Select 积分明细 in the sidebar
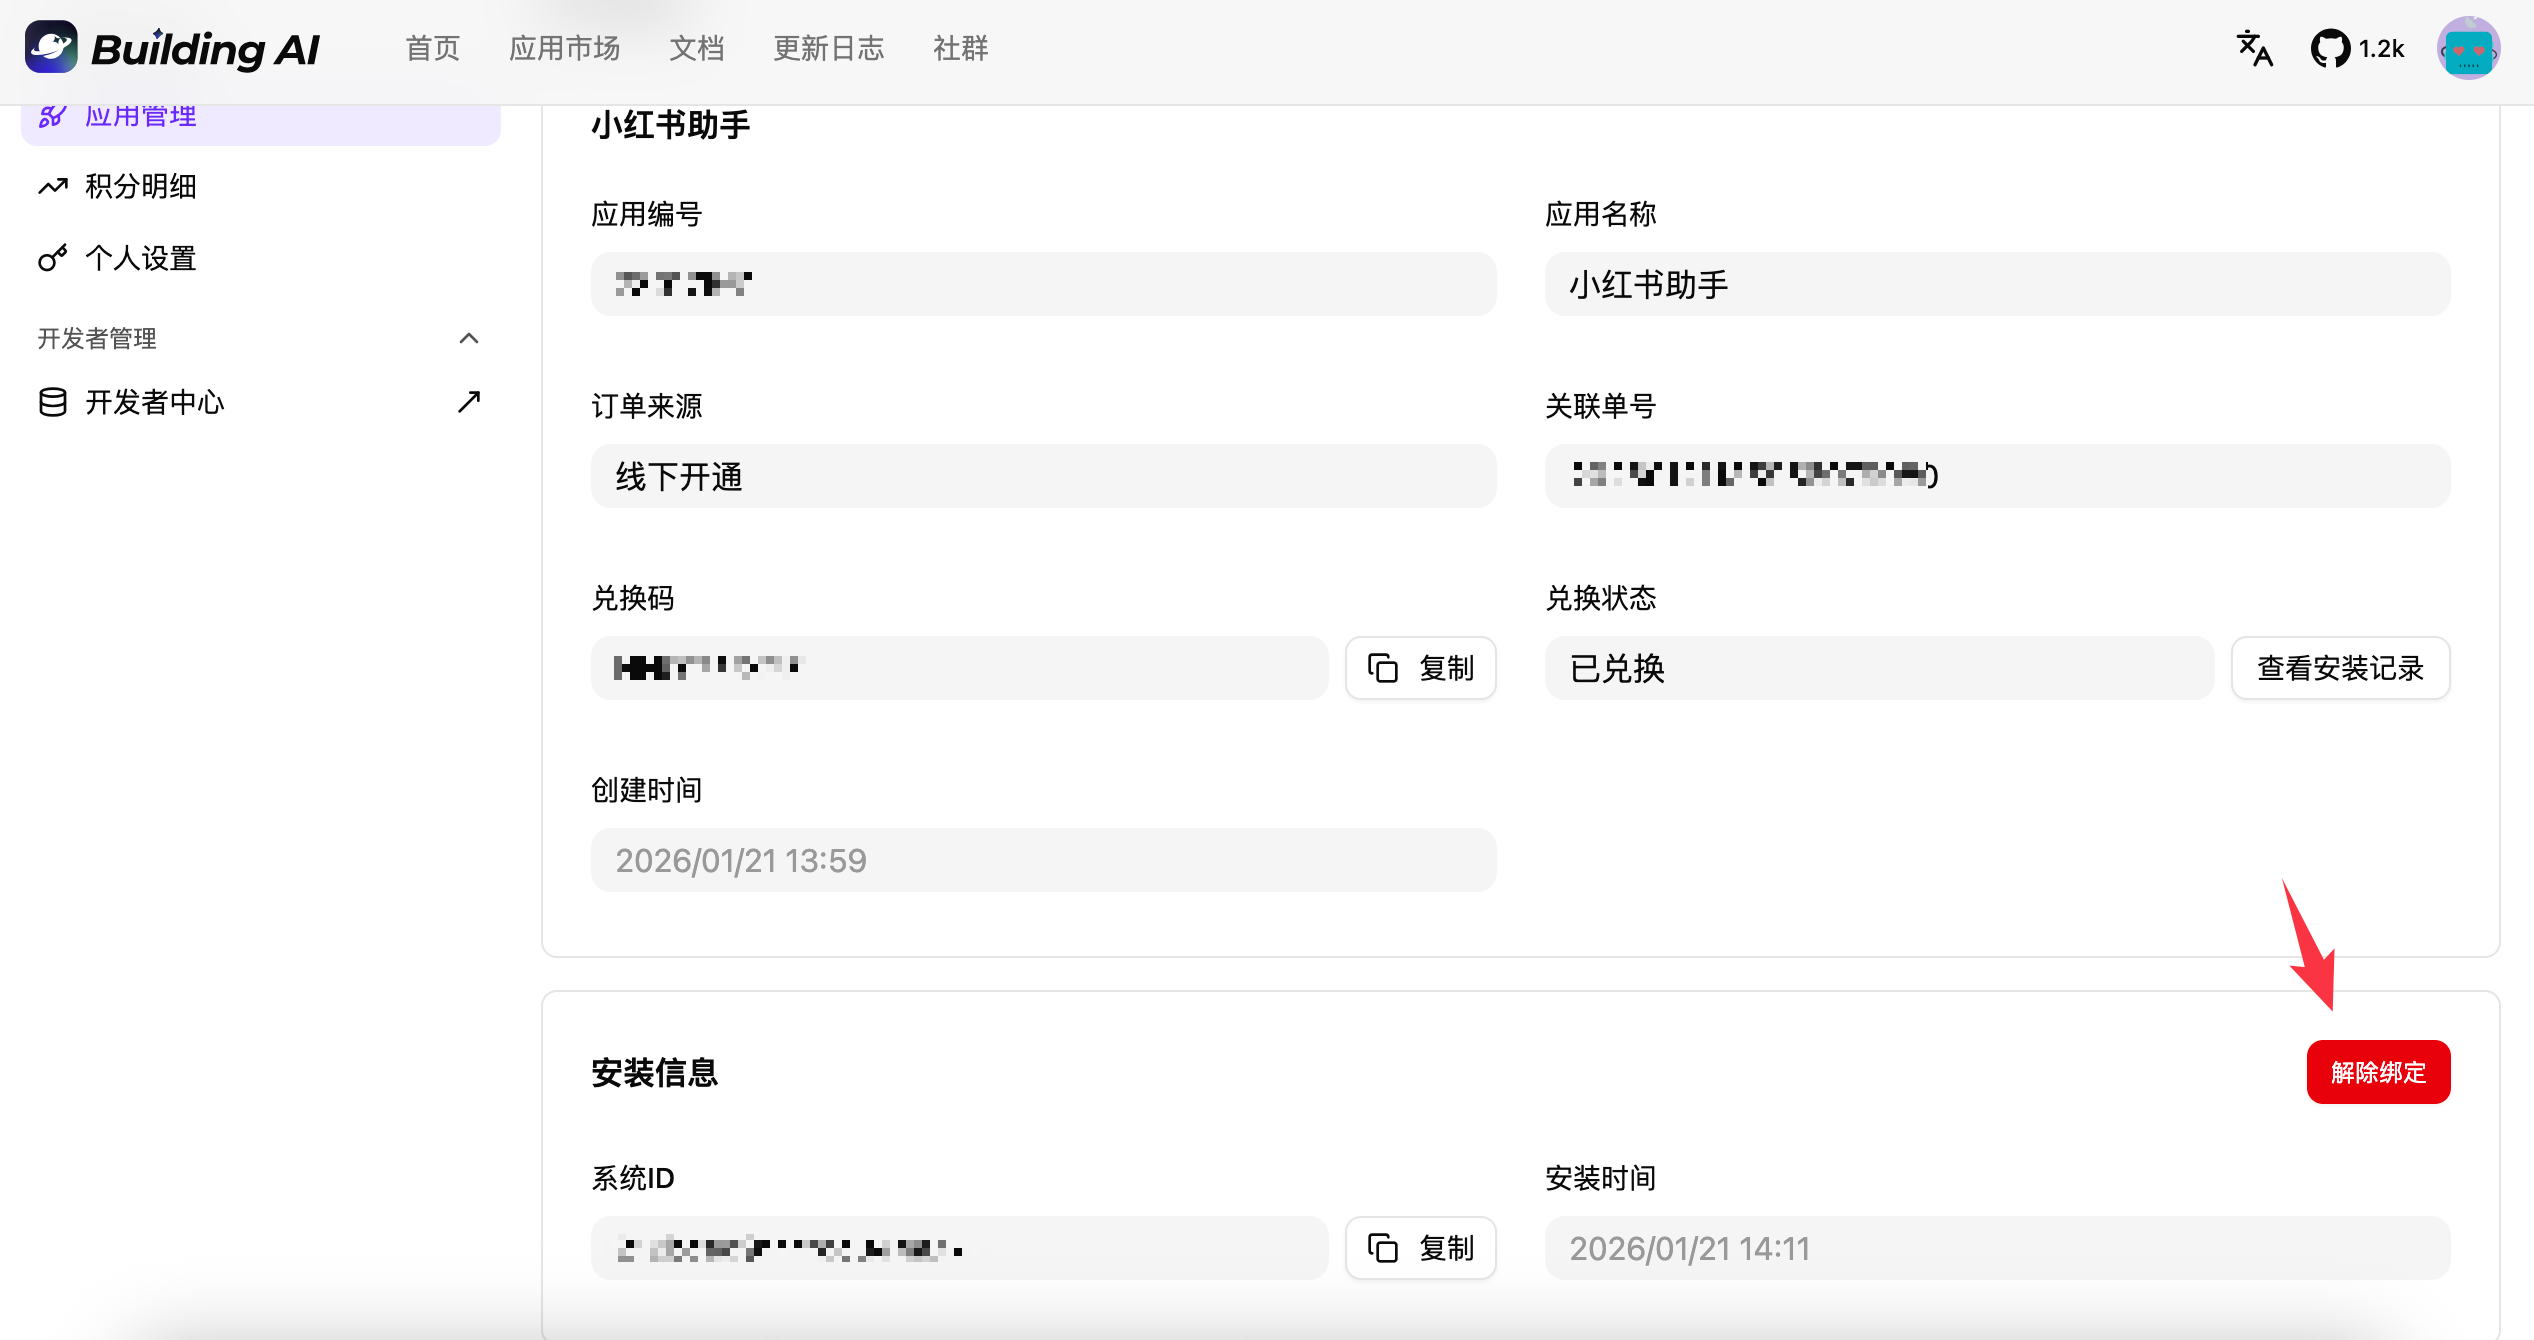The width and height of the screenshot is (2534, 1340). 260,186
